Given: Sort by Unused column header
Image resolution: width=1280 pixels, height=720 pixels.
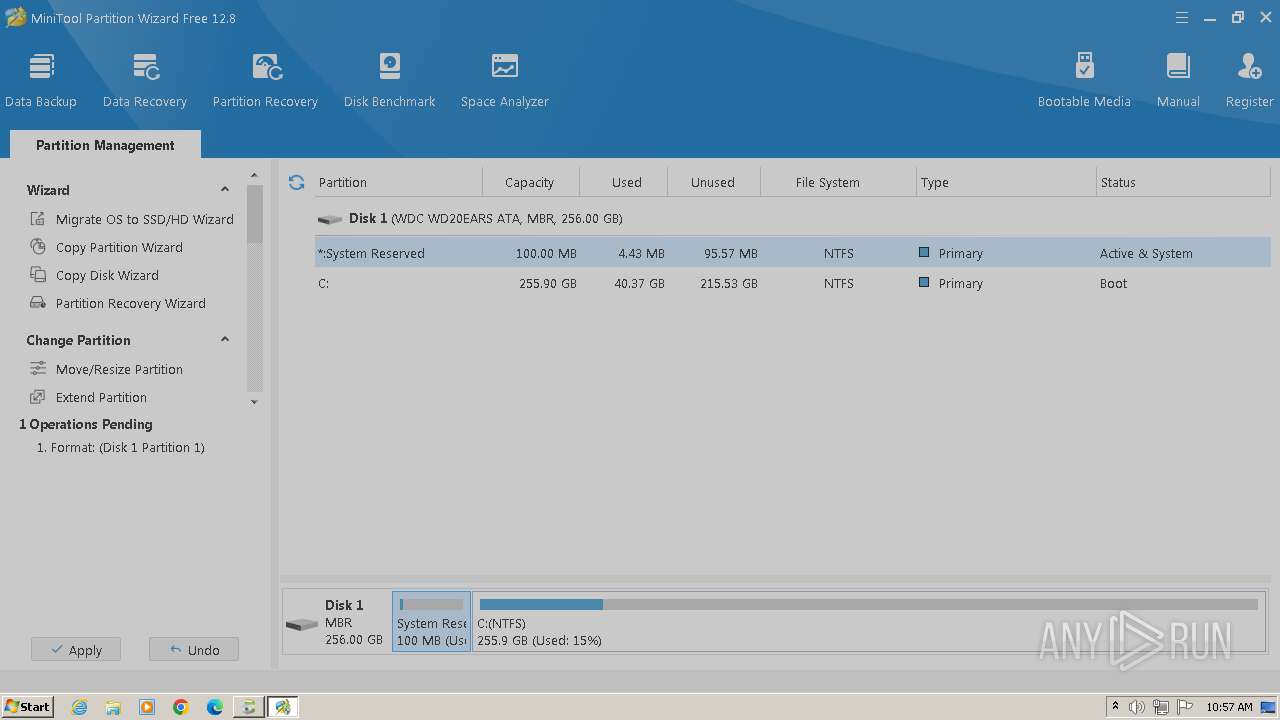Looking at the screenshot, I should (713, 182).
